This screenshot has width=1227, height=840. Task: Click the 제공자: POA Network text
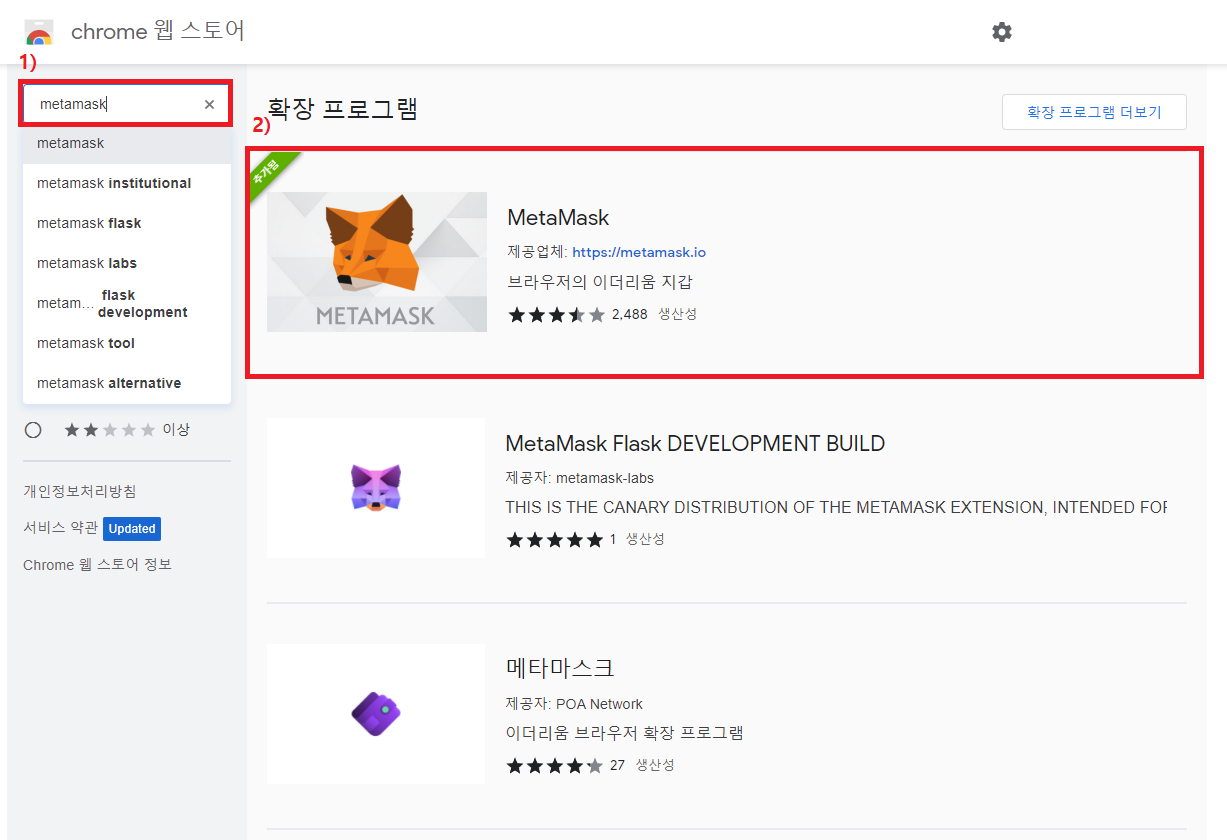(x=574, y=704)
